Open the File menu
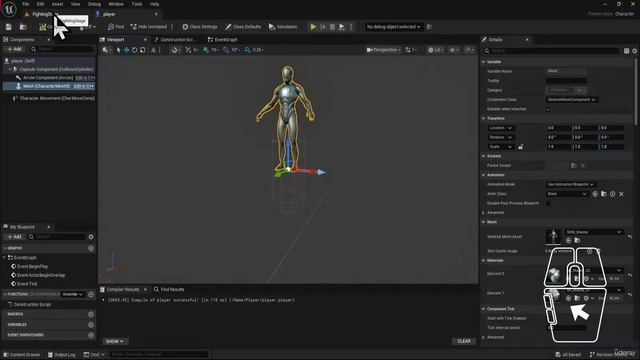 [25, 4]
